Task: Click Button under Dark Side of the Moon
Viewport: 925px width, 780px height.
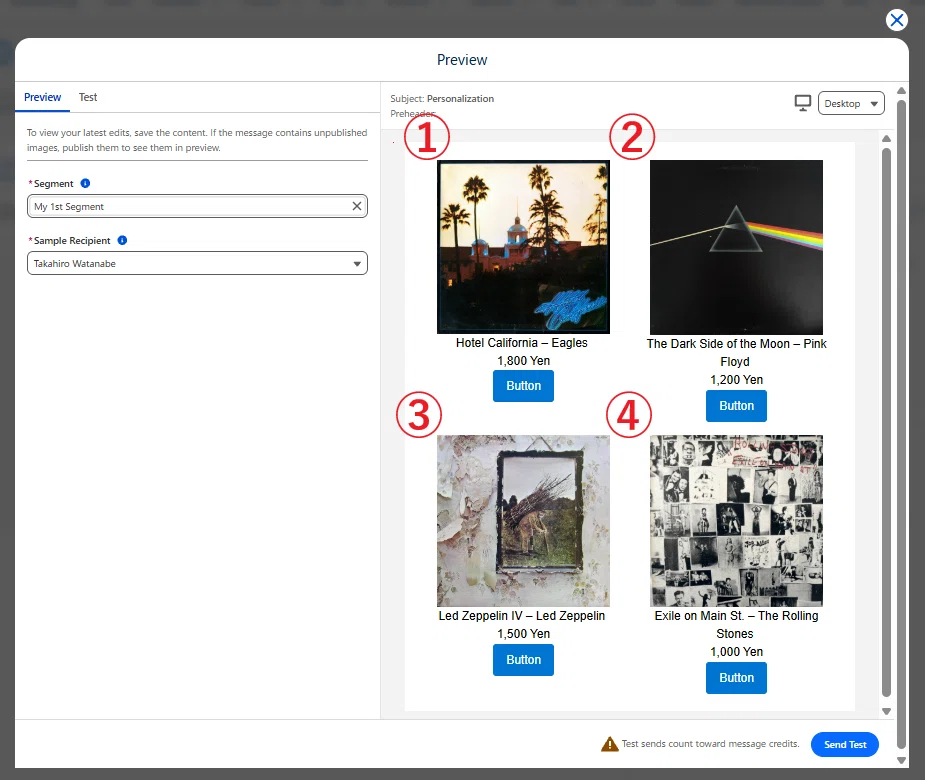Action: coord(736,406)
